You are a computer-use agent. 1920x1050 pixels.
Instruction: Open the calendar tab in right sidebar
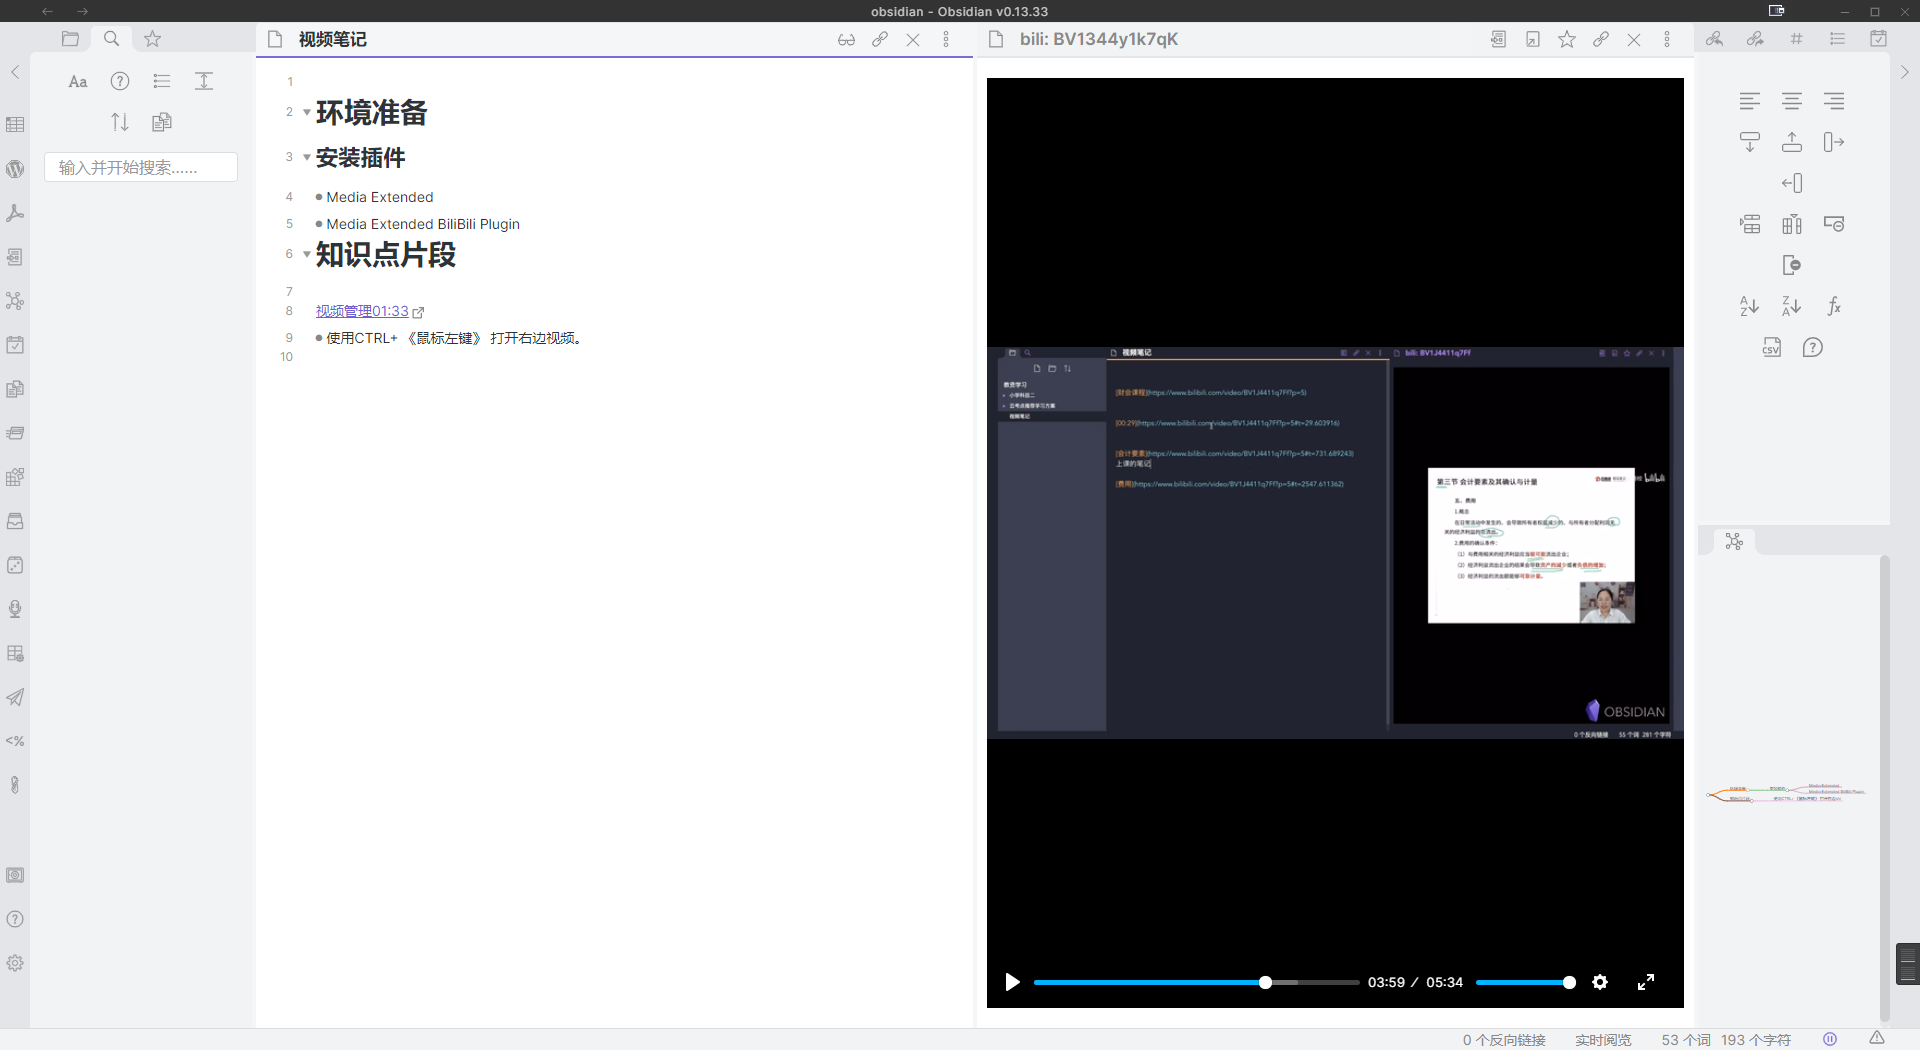(x=1878, y=39)
